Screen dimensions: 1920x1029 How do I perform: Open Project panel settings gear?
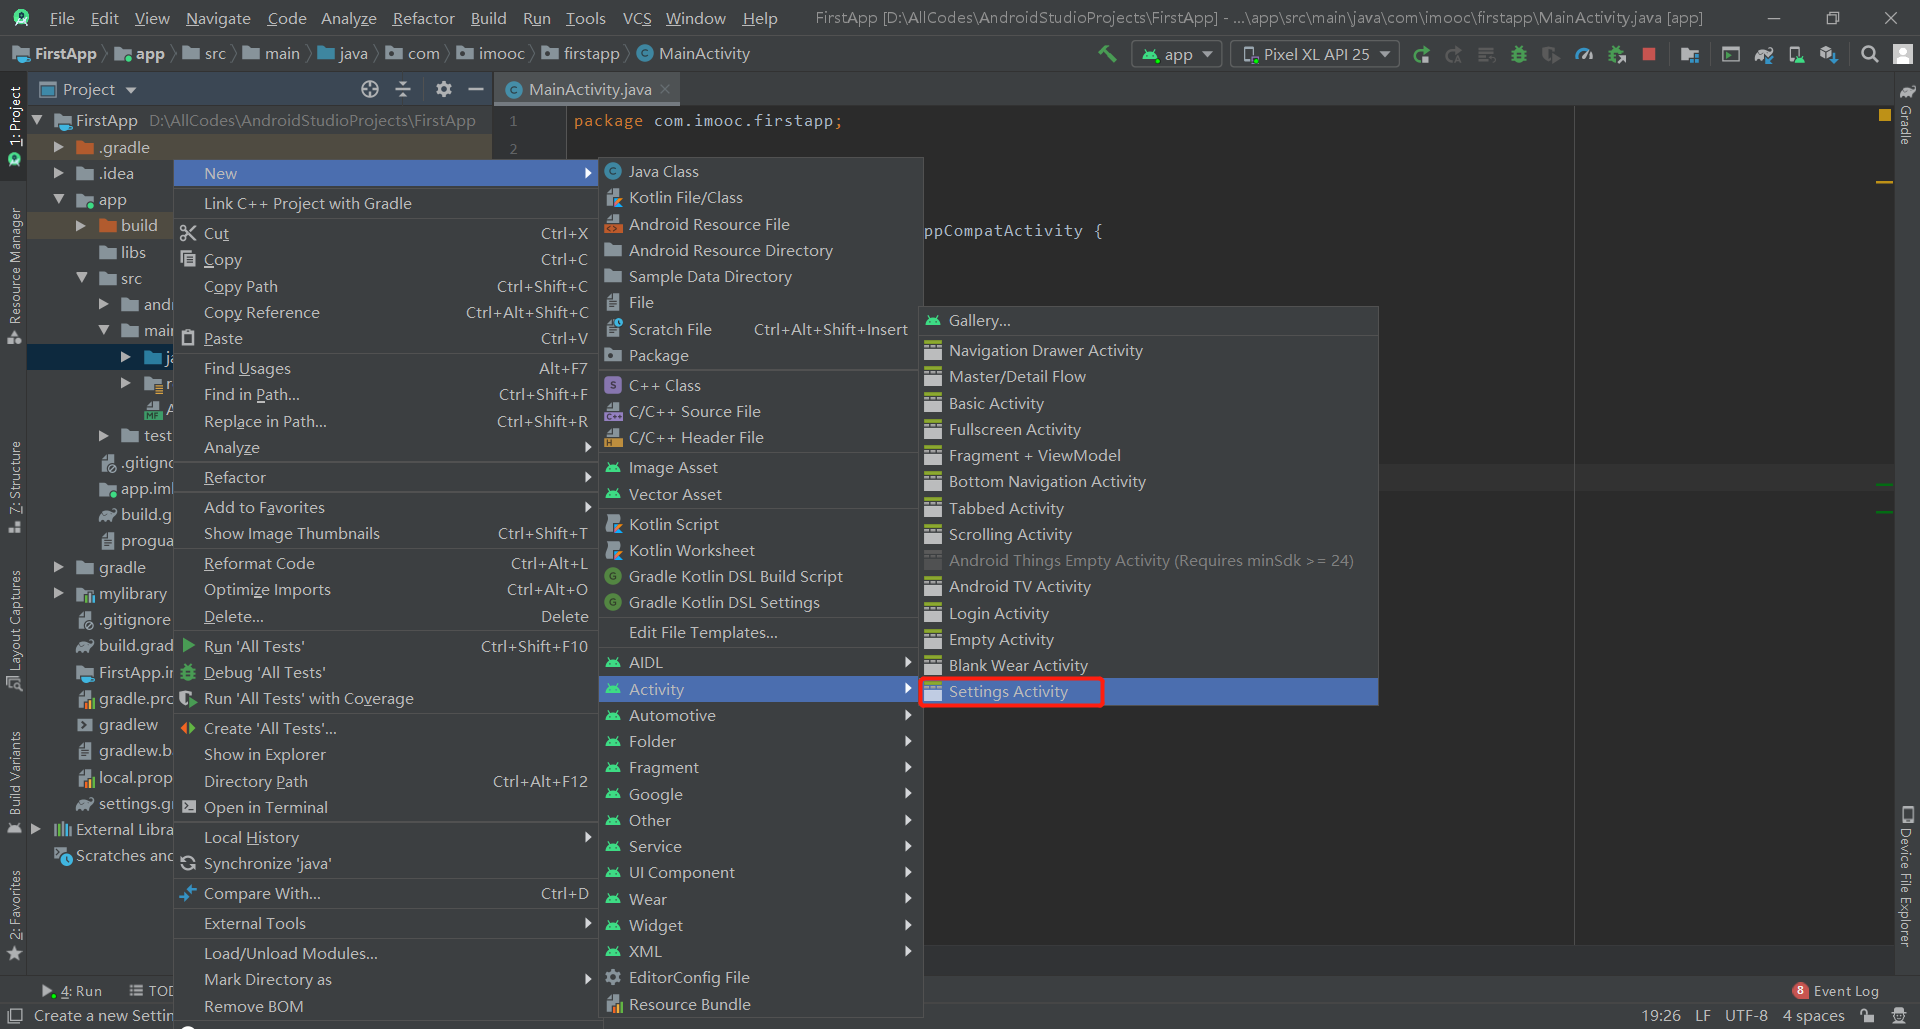coord(444,89)
